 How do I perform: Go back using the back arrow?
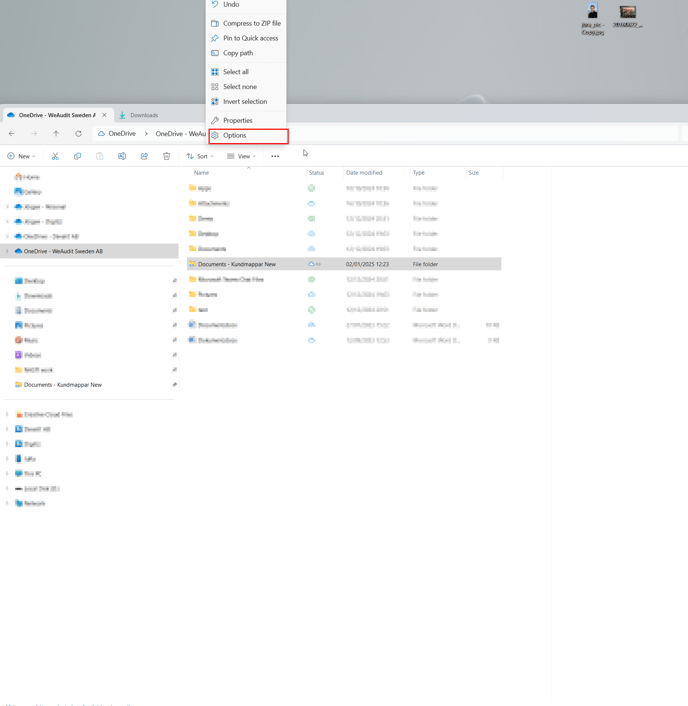pyautogui.click(x=12, y=133)
